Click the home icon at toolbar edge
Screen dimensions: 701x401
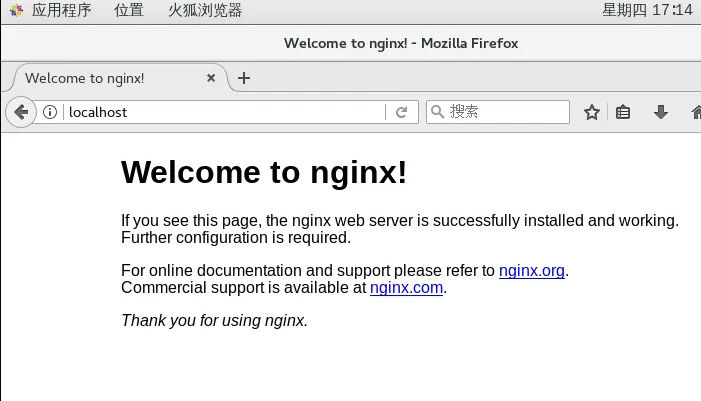point(695,112)
